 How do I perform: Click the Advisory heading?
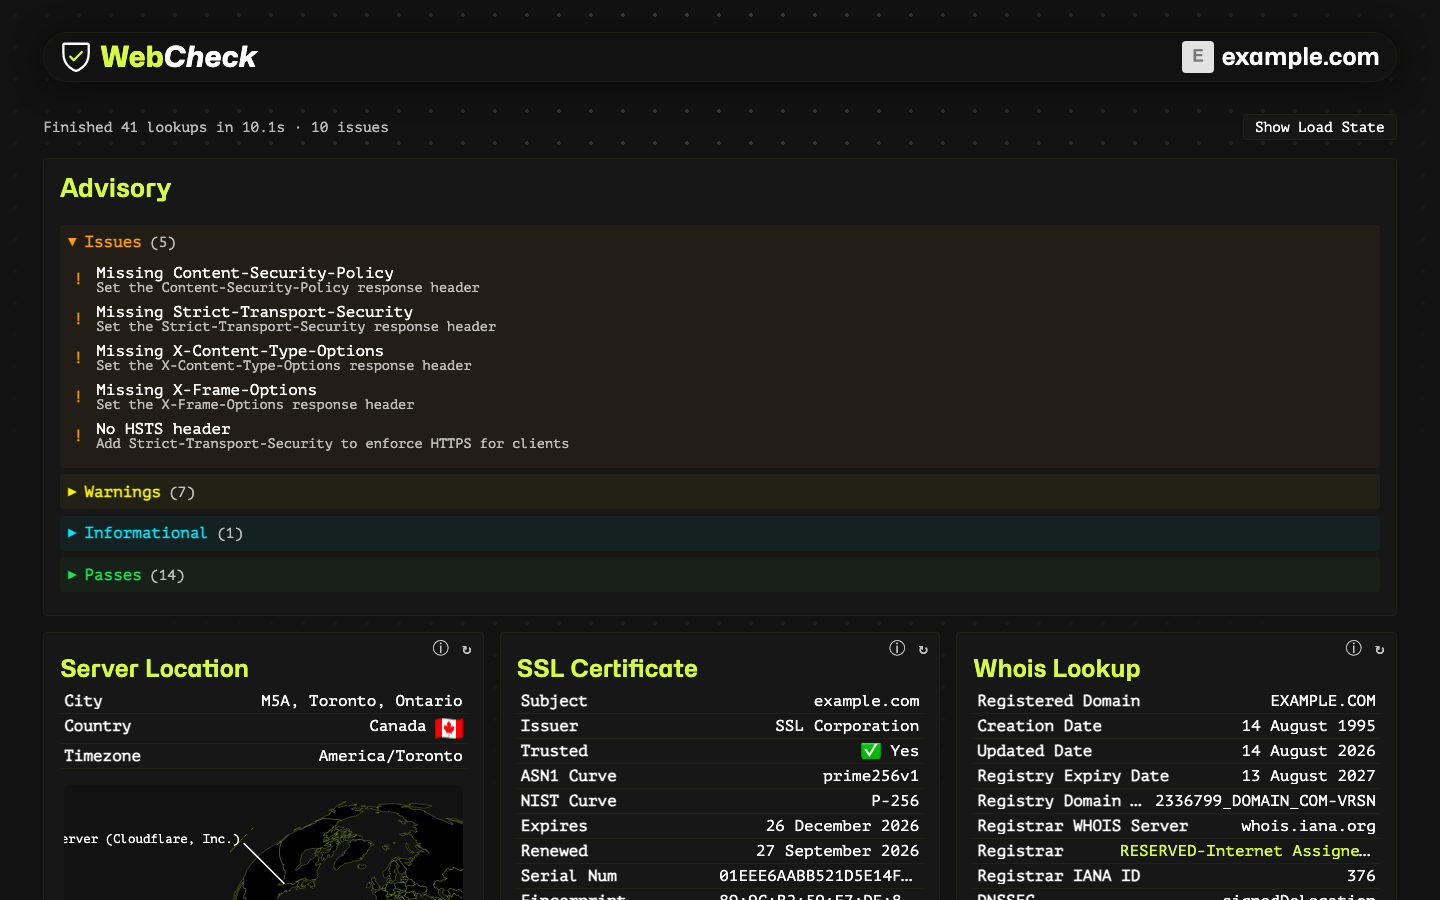(x=115, y=188)
